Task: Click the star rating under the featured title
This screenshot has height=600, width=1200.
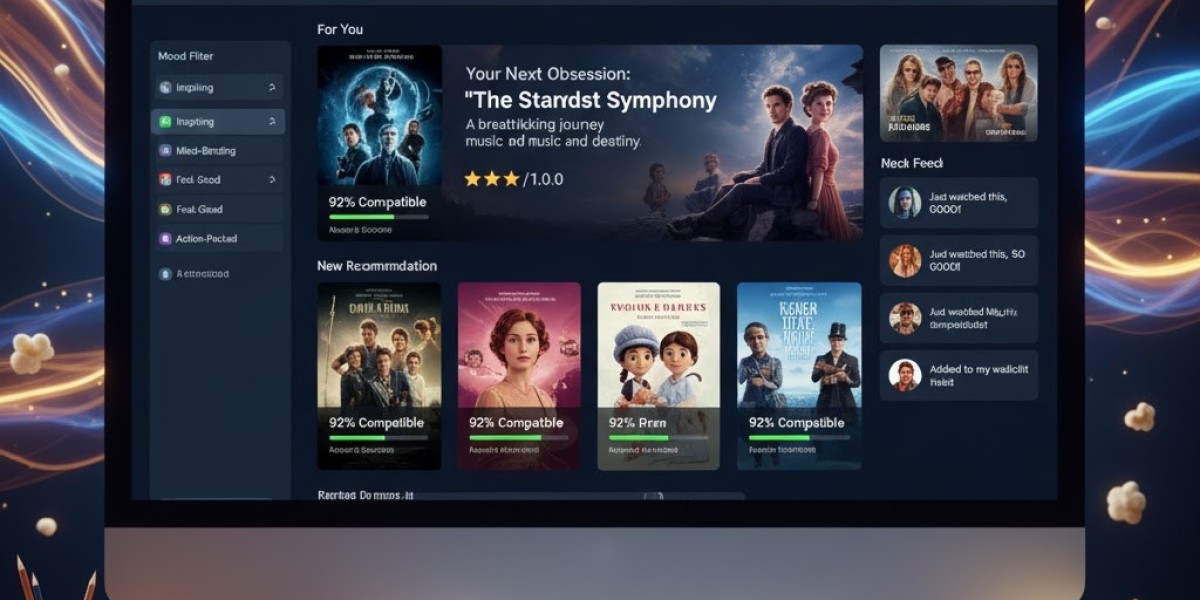Action: pyautogui.click(x=492, y=179)
